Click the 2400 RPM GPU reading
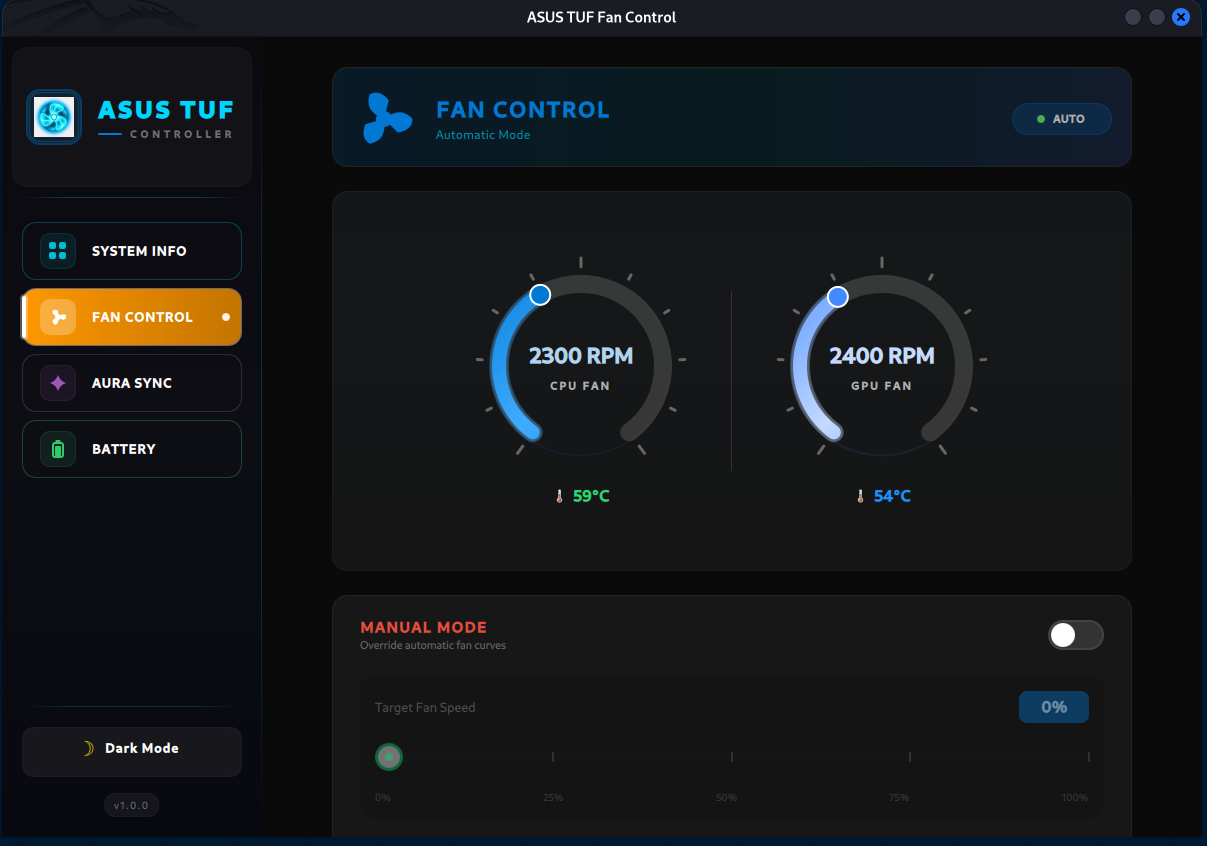The image size is (1207, 846). (882, 356)
